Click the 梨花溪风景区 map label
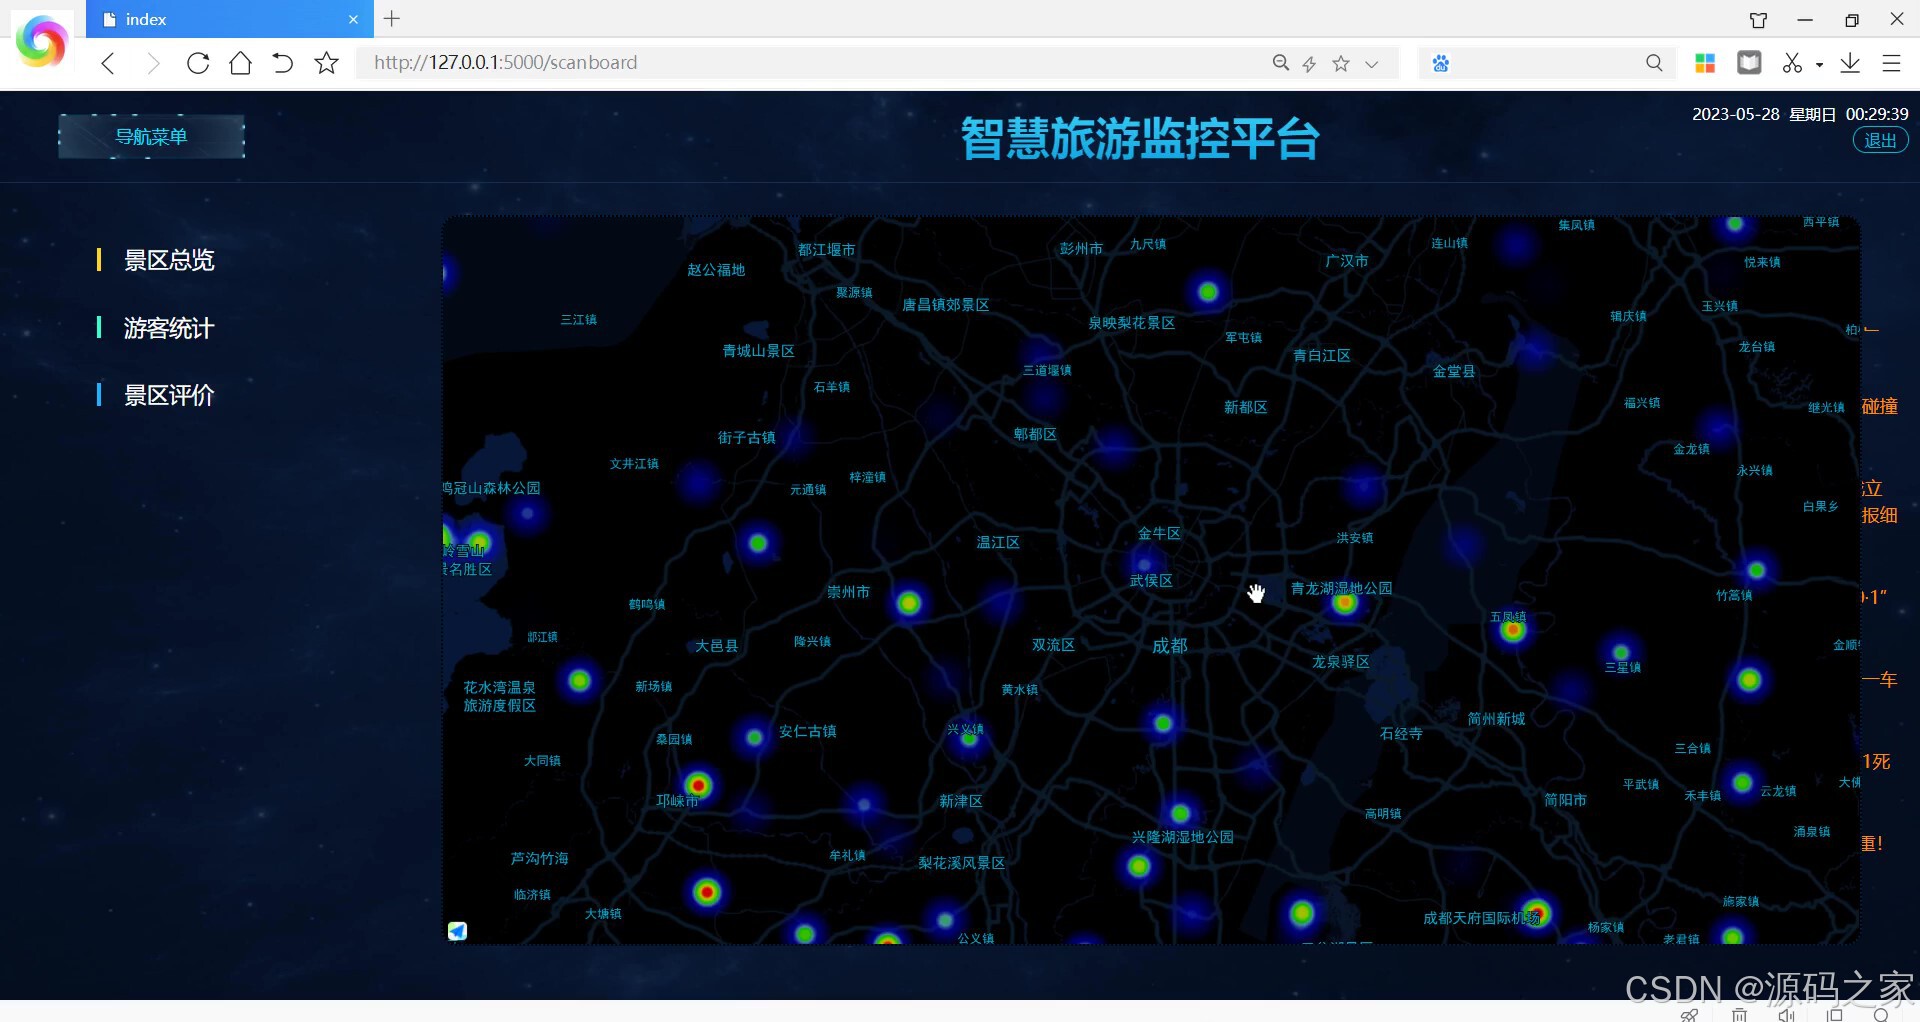This screenshot has width=1920, height=1022. click(x=961, y=863)
